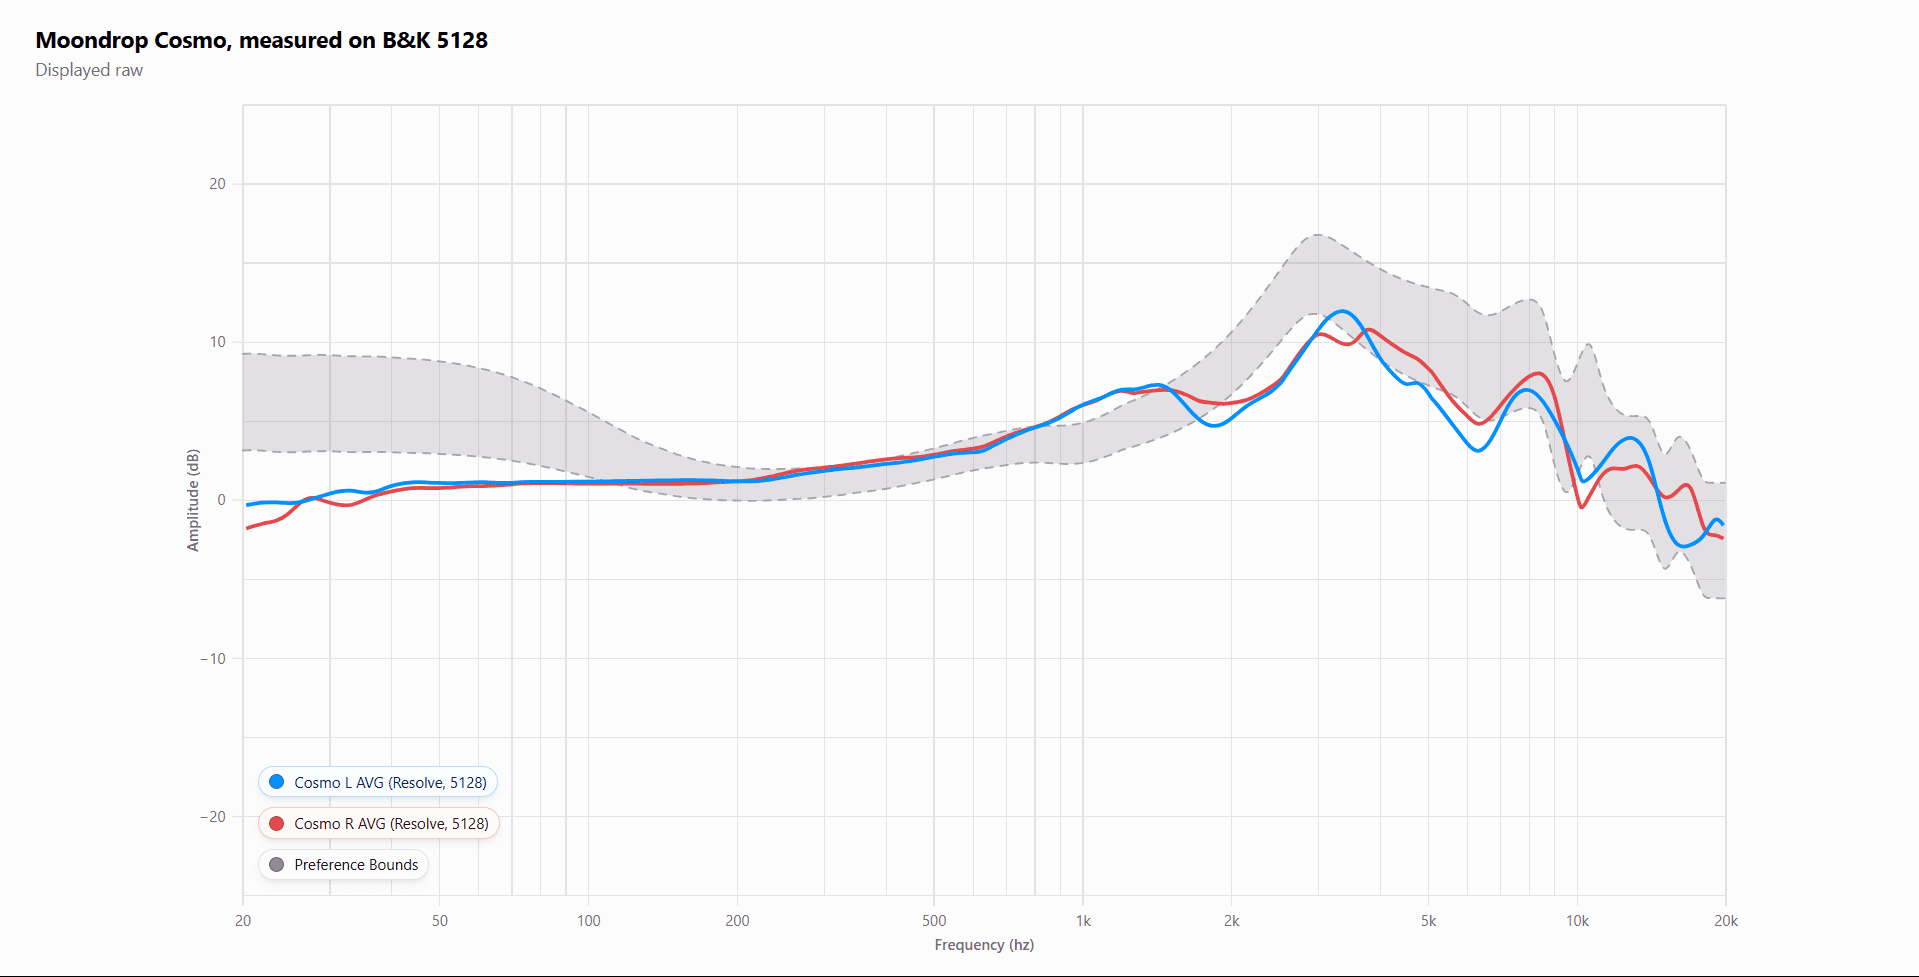Click the Amplitude (dB) axis label
1919x977 pixels.
tap(193, 497)
